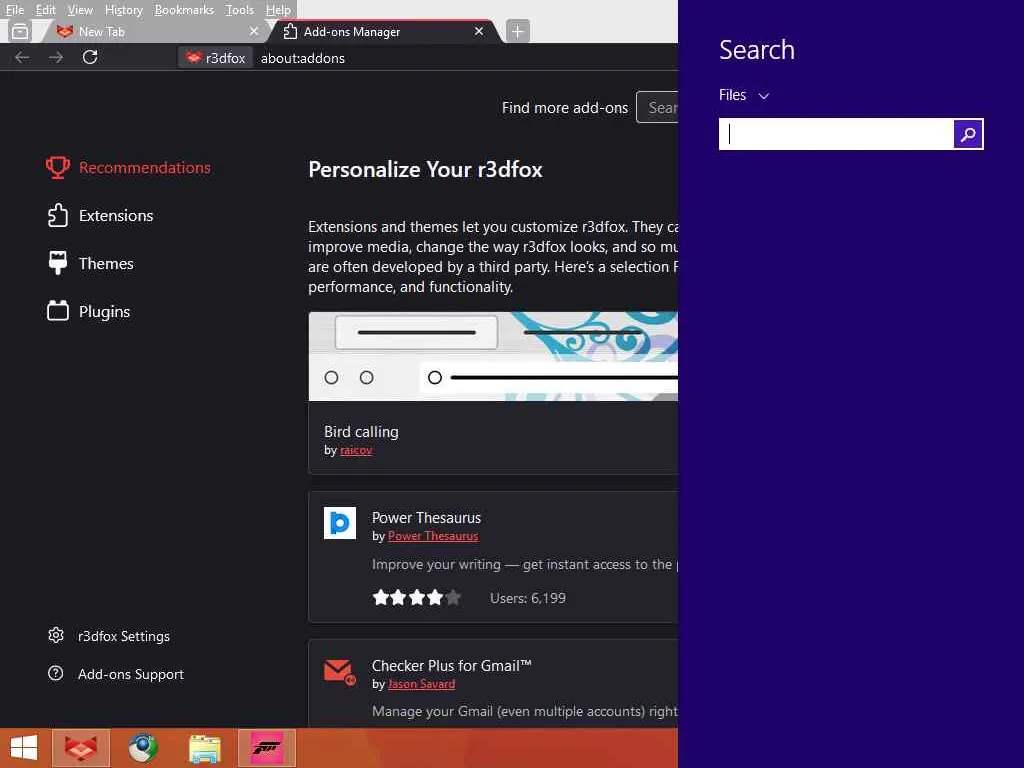Open raicov author link
Screen dimensions: 1024x768
click(x=356, y=450)
